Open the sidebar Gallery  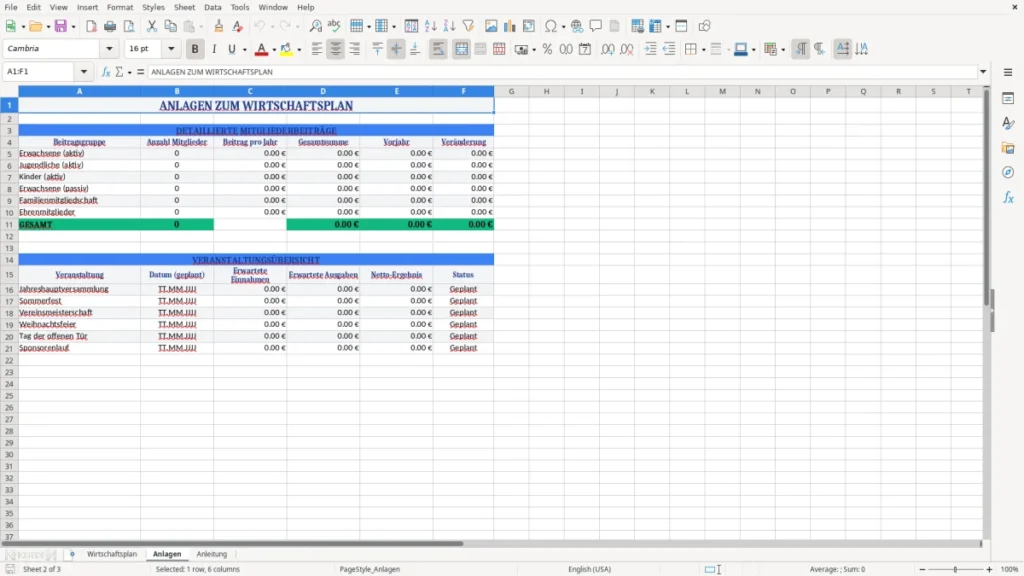[1008, 148]
